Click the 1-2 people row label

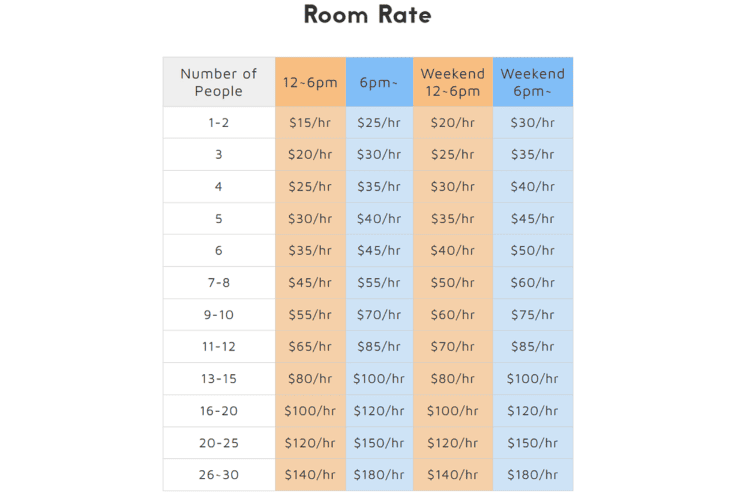click(x=219, y=123)
